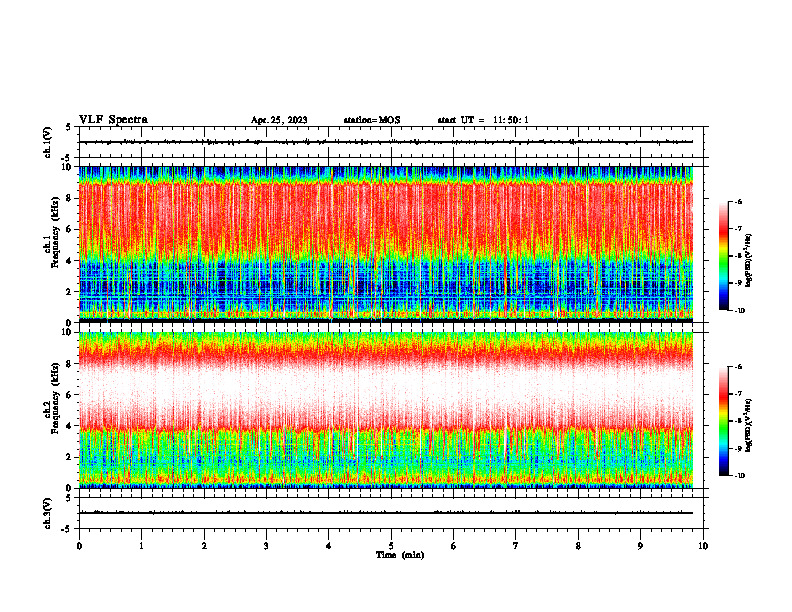Click inside the ch.2 spectrogram panel
Viewport: 792px width, 612px height.
pos(386,410)
